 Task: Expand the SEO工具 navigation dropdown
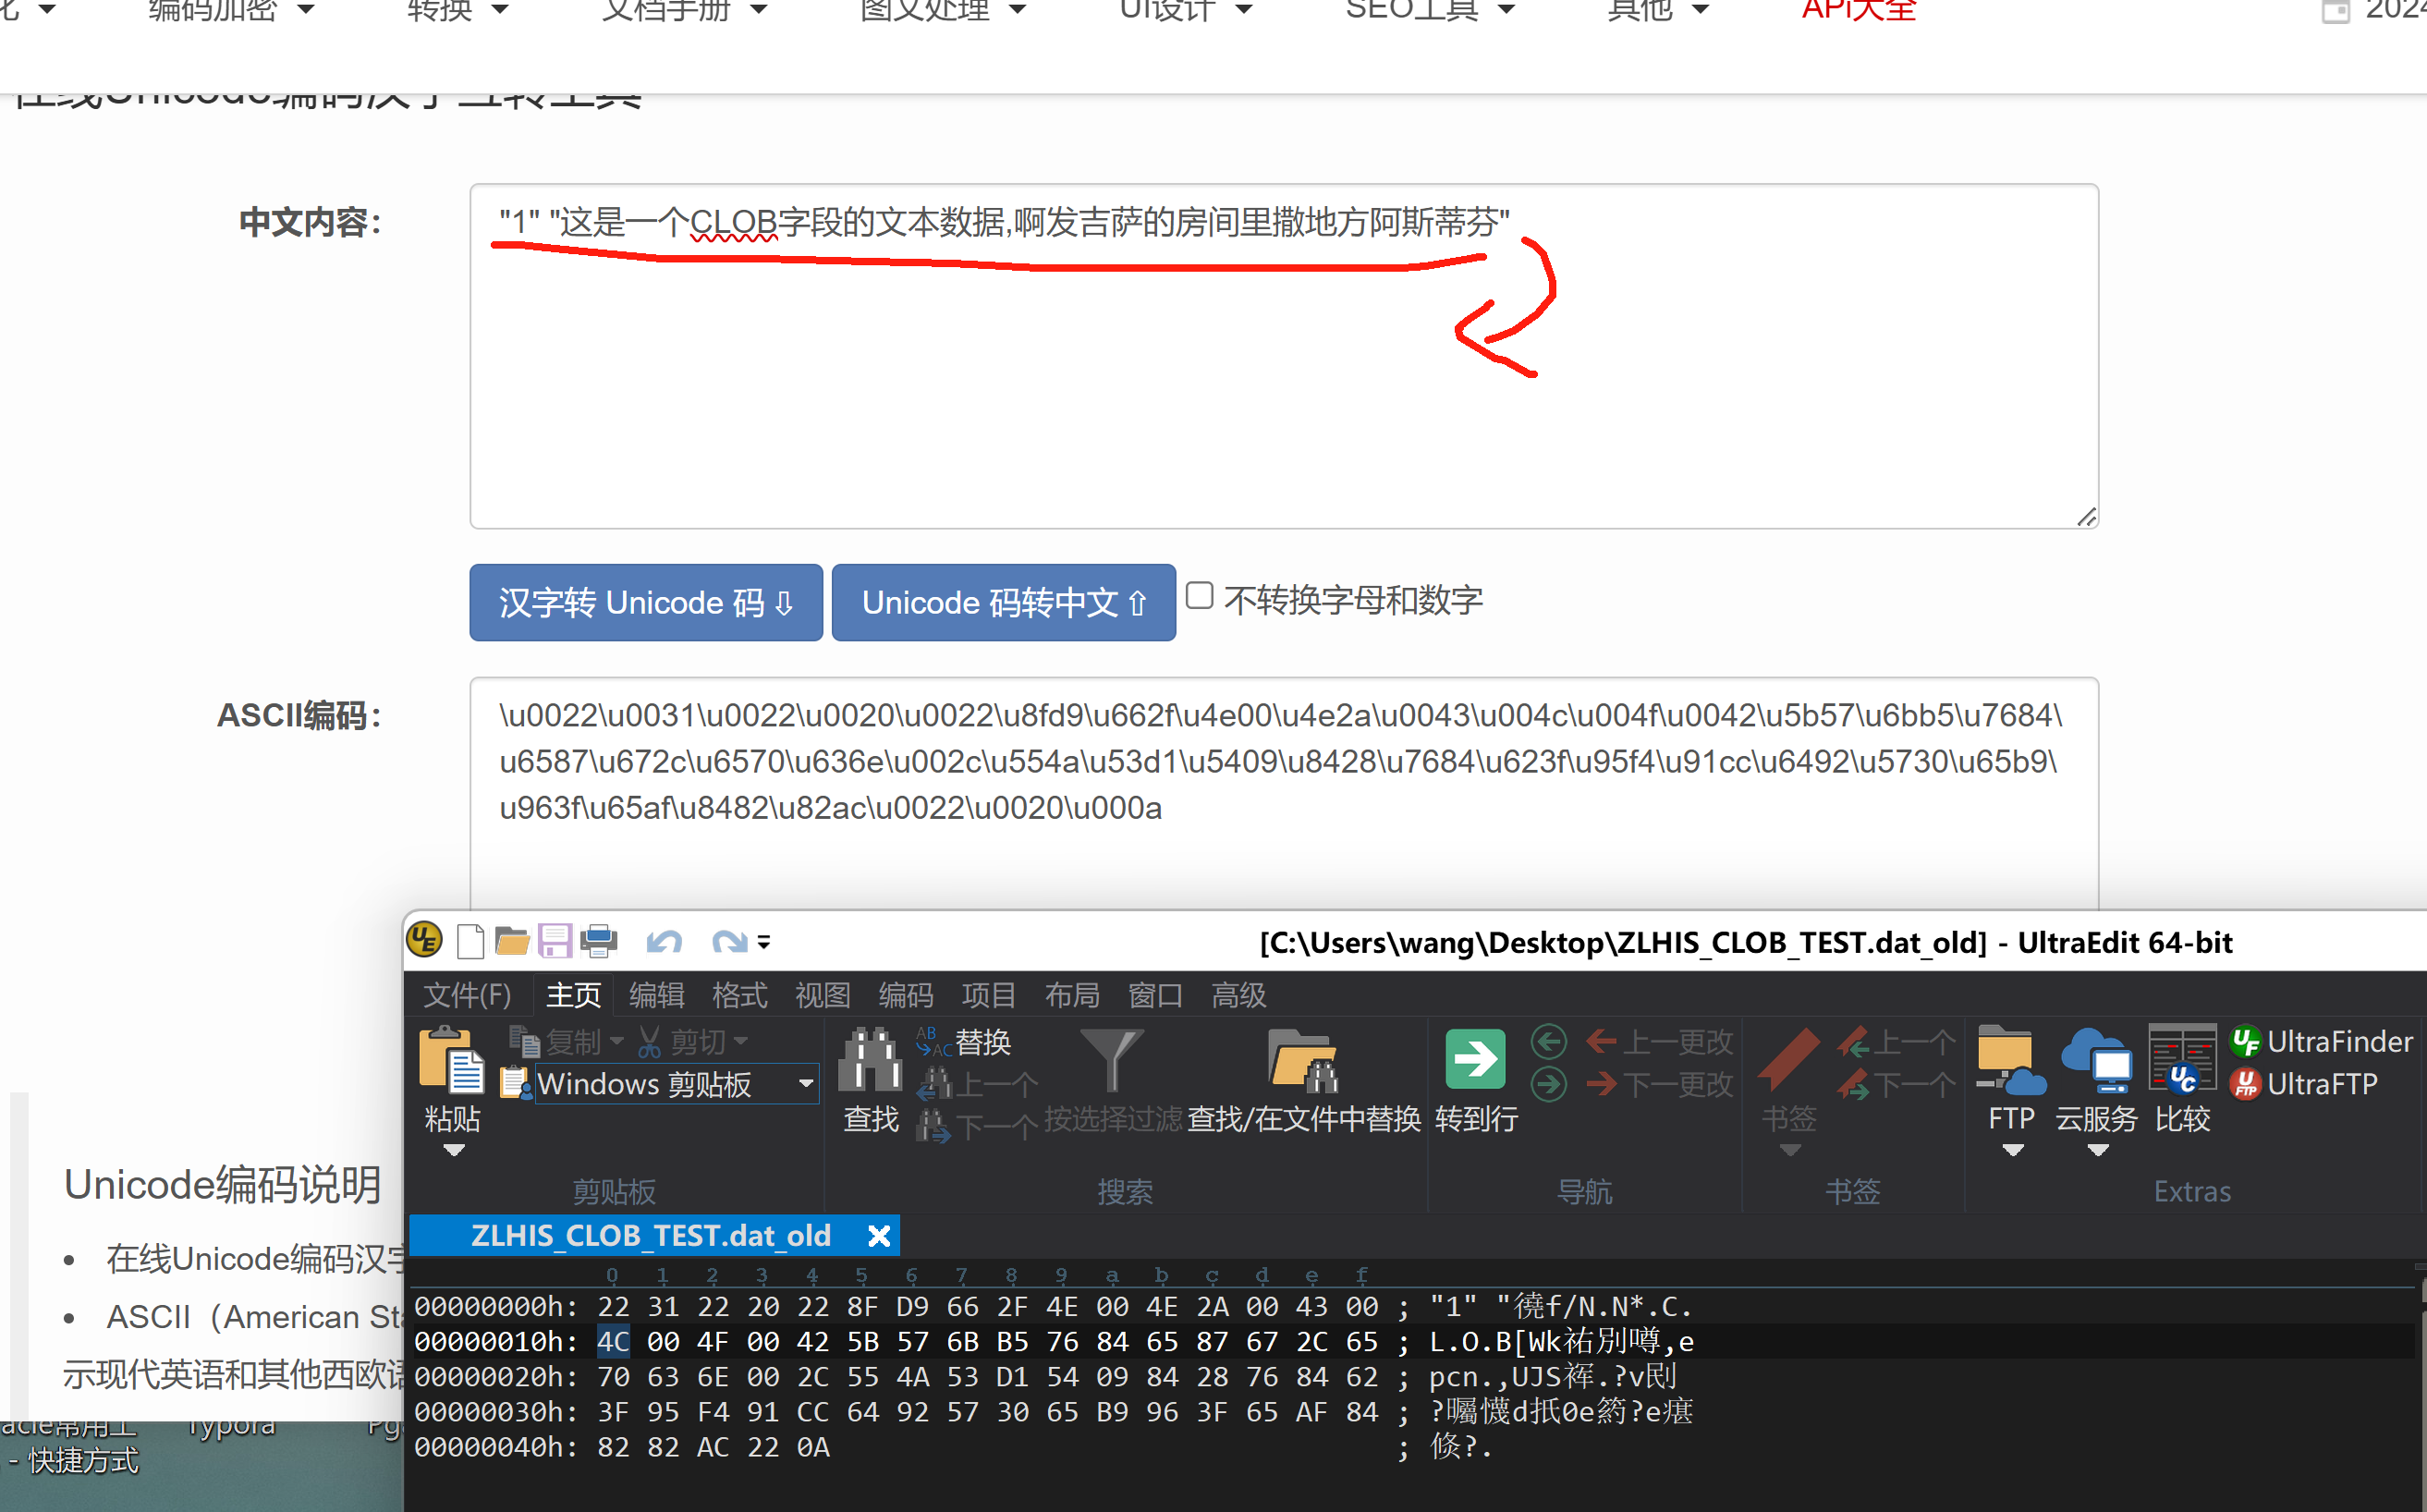(x=1428, y=10)
